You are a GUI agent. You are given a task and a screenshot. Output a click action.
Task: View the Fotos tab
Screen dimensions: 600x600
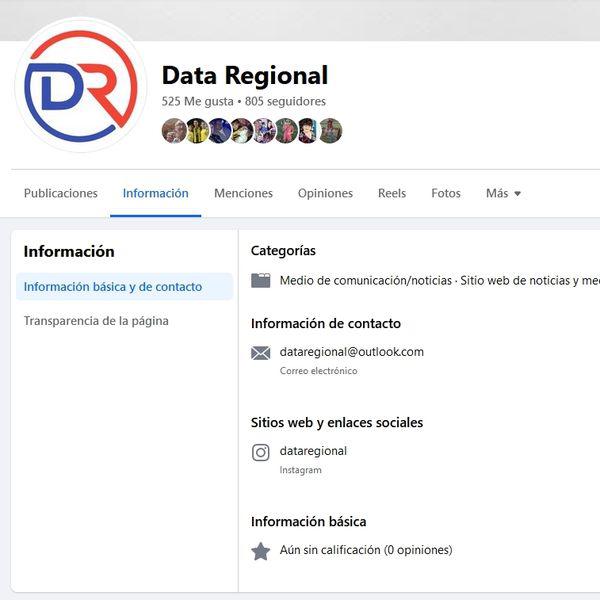point(446,194)
